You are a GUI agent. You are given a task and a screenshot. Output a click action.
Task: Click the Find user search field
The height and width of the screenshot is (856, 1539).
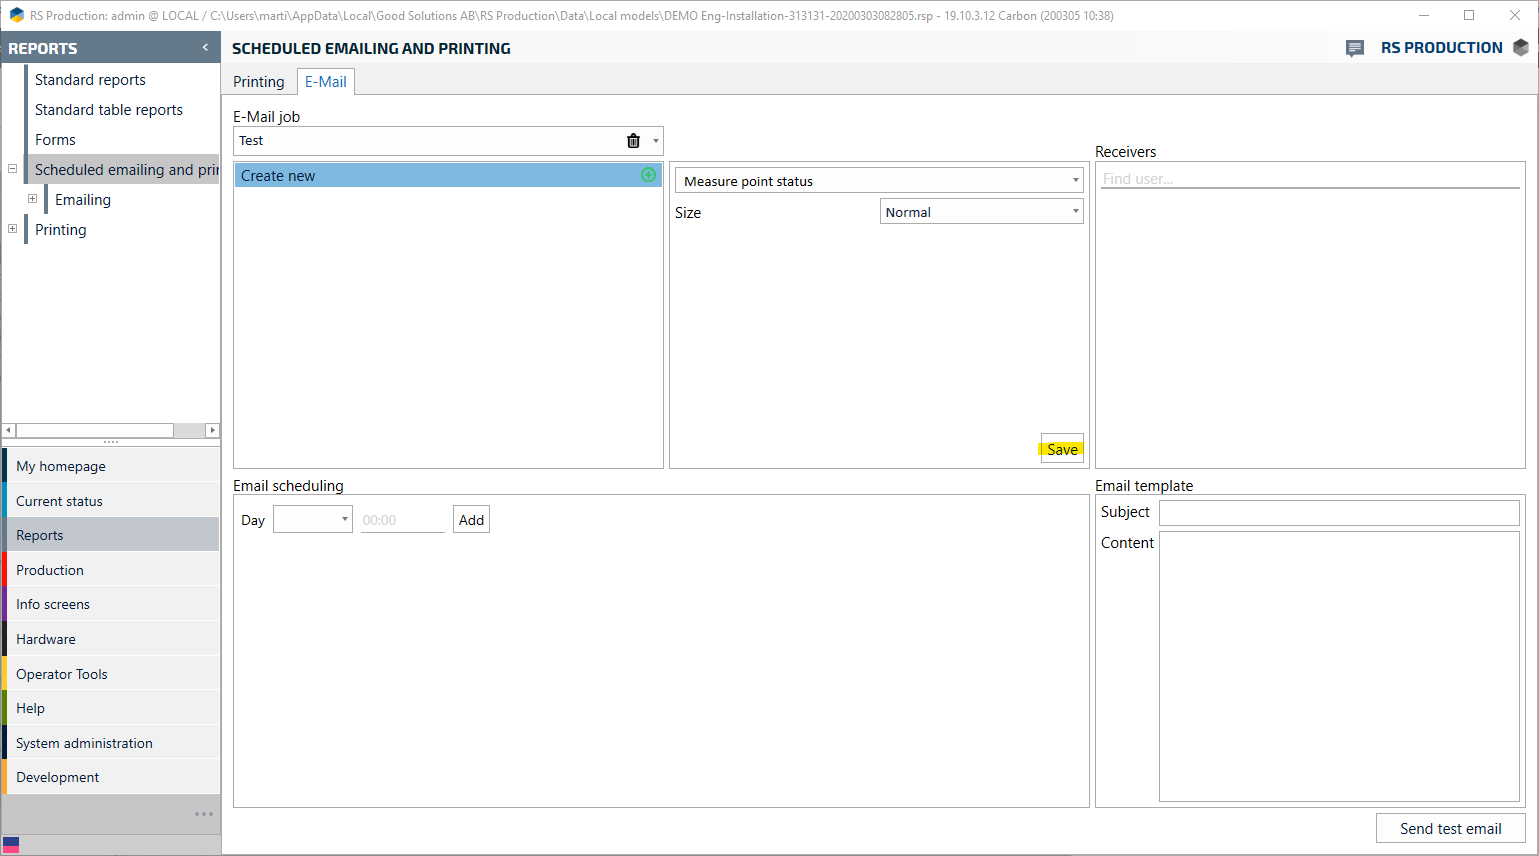1309,179
